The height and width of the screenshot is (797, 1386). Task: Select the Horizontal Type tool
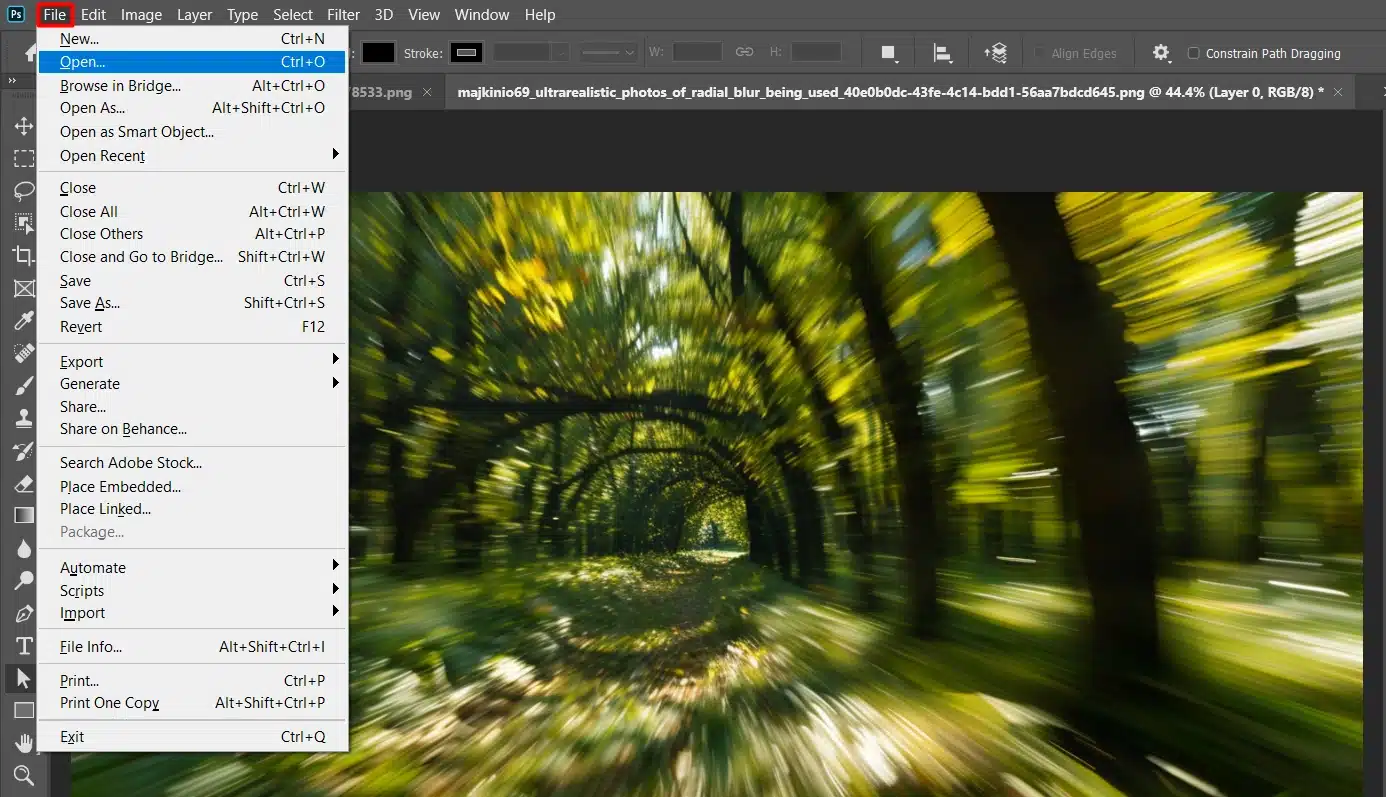coord(23,645)
